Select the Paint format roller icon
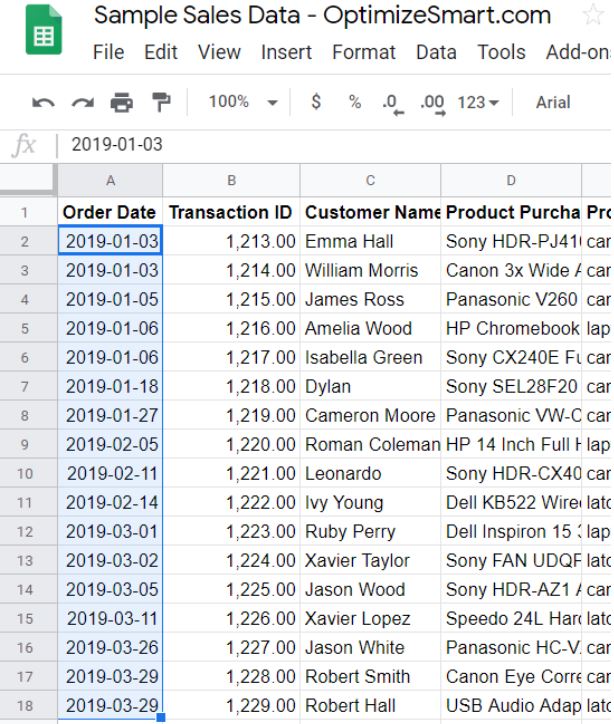The width and height of the screenshot is (614, 724). point(161,102)
